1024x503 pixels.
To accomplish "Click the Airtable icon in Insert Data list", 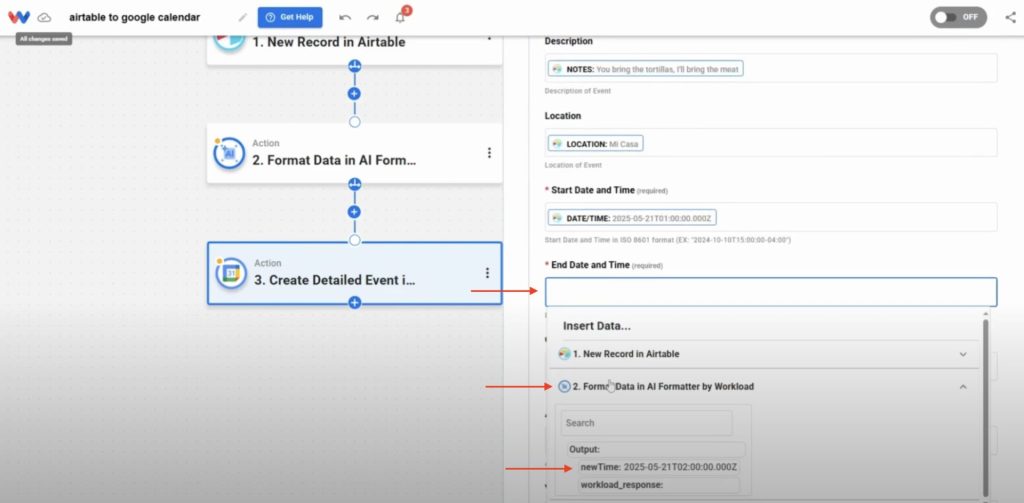I will pos(564,354).
